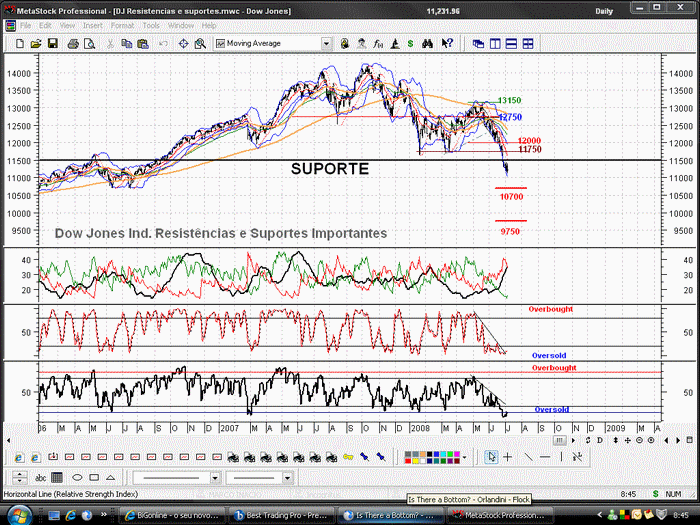This screenshot has height=525, width=700.
Task: Open the Format menu
Action: (122, 26)
